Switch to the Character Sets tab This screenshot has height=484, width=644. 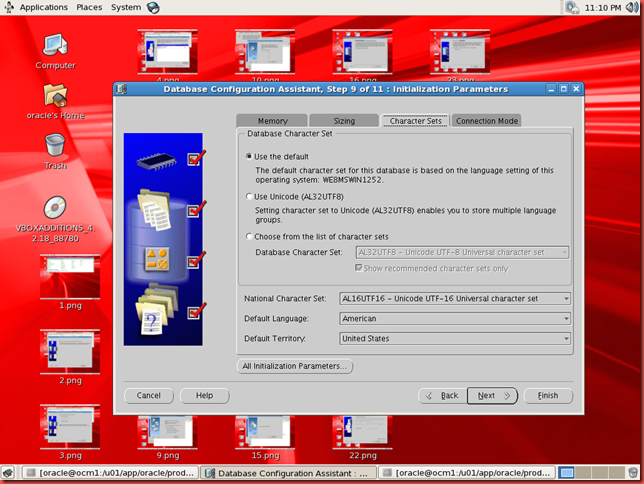[415, 121]
